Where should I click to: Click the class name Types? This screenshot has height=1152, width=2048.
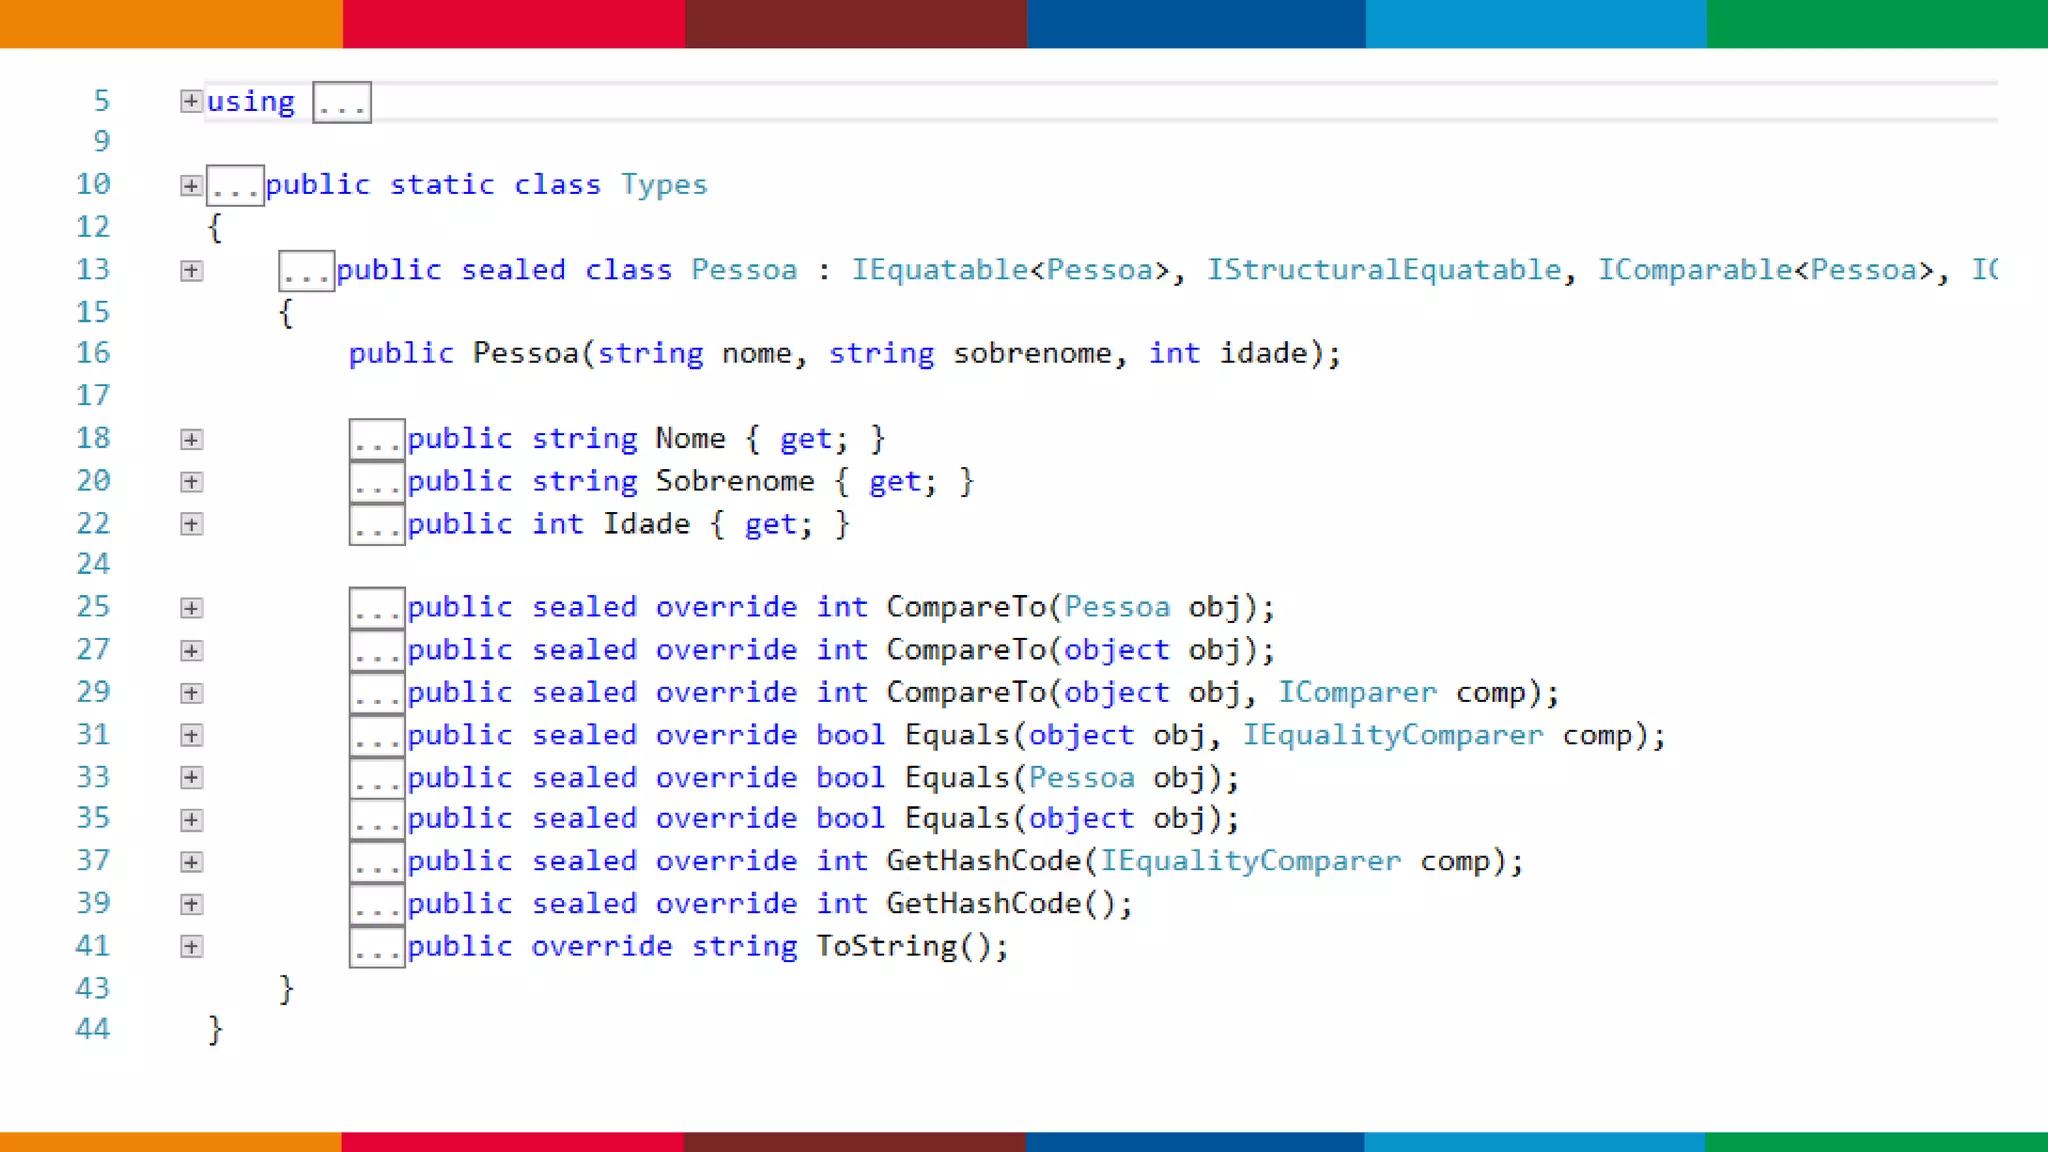point(664,185)
